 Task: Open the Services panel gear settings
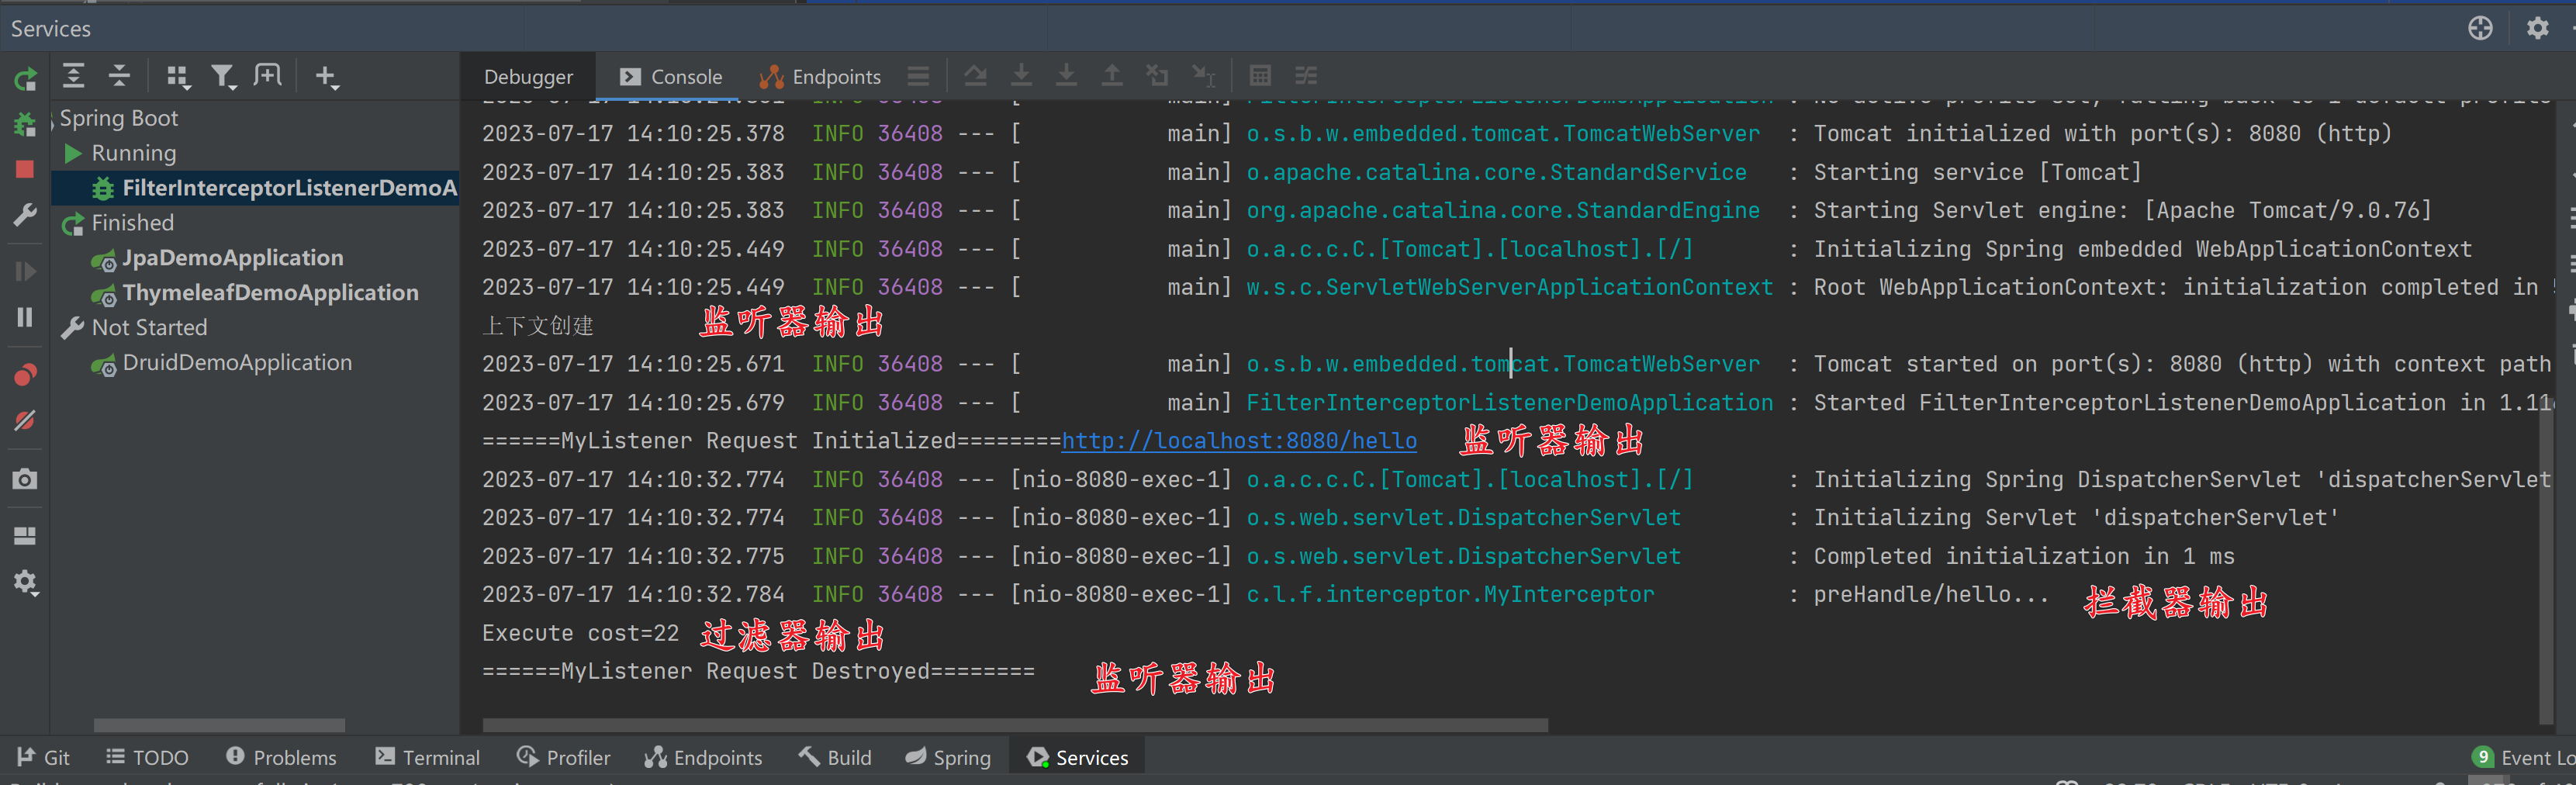pos(2537,28)
